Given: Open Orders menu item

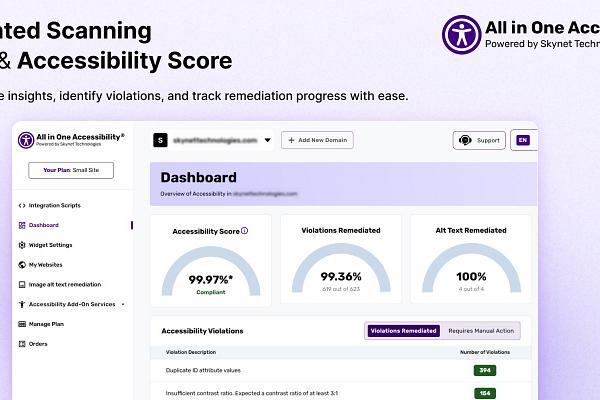Looking at the screenshot, I should tap(38, 344).
